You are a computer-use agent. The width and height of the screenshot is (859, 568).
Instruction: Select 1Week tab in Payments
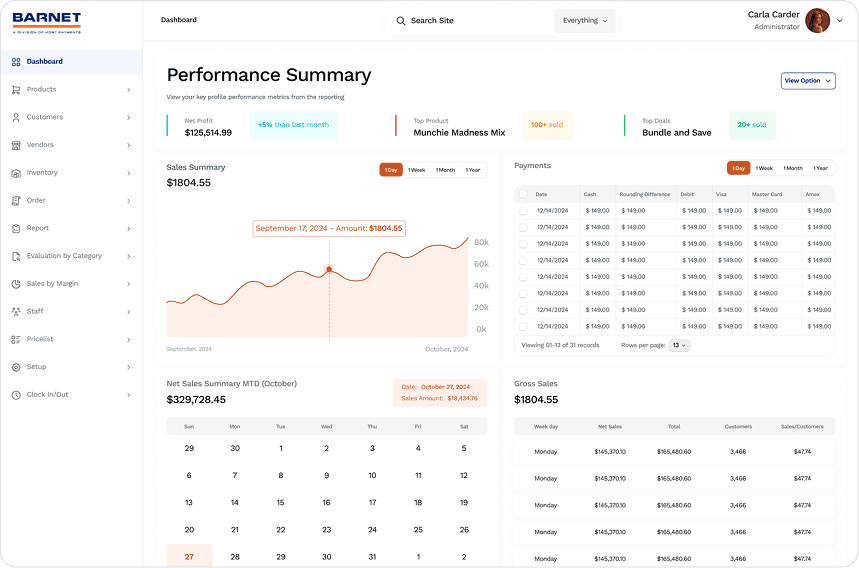(764, 168)
